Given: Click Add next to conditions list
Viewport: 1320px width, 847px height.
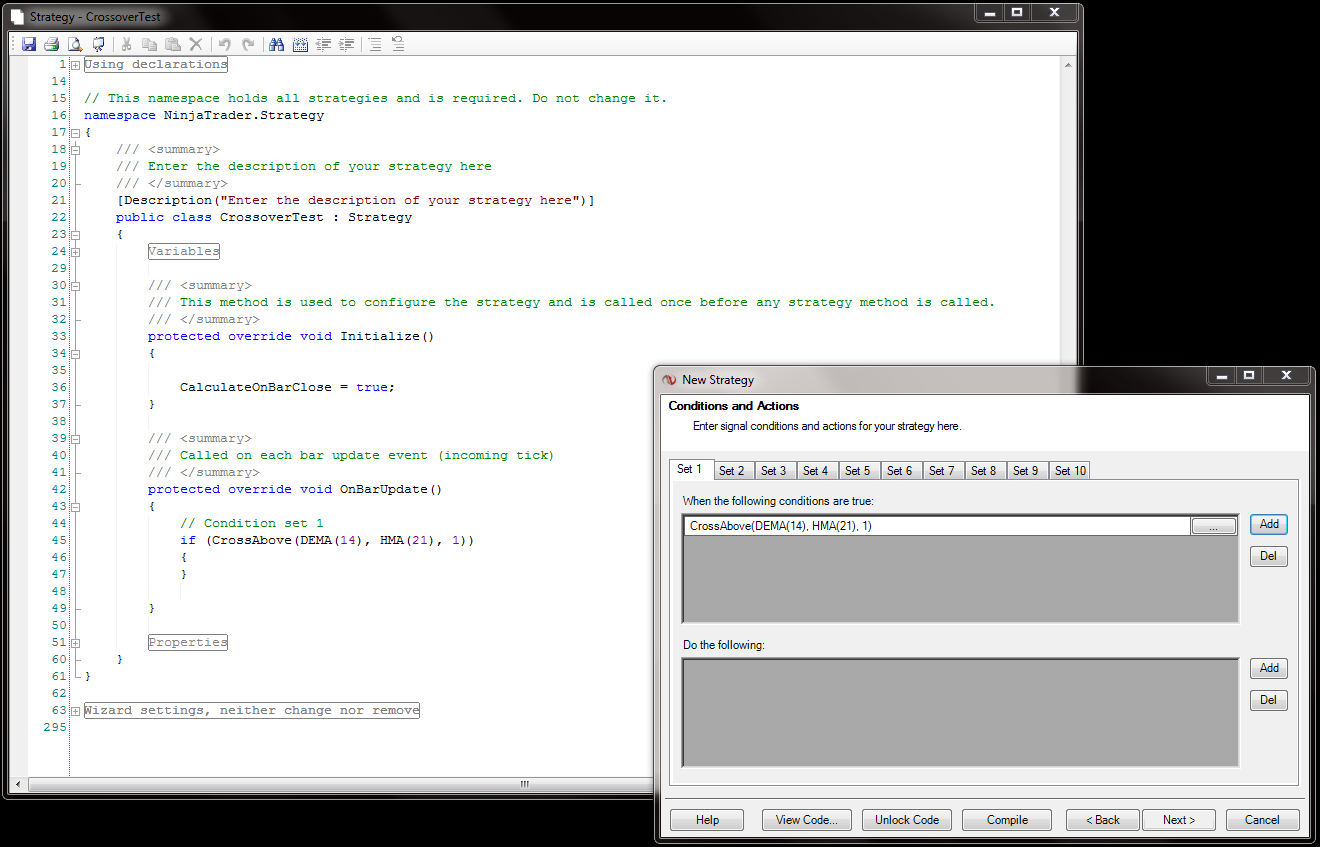Looking at the screenshot, I should [1268, 524].
